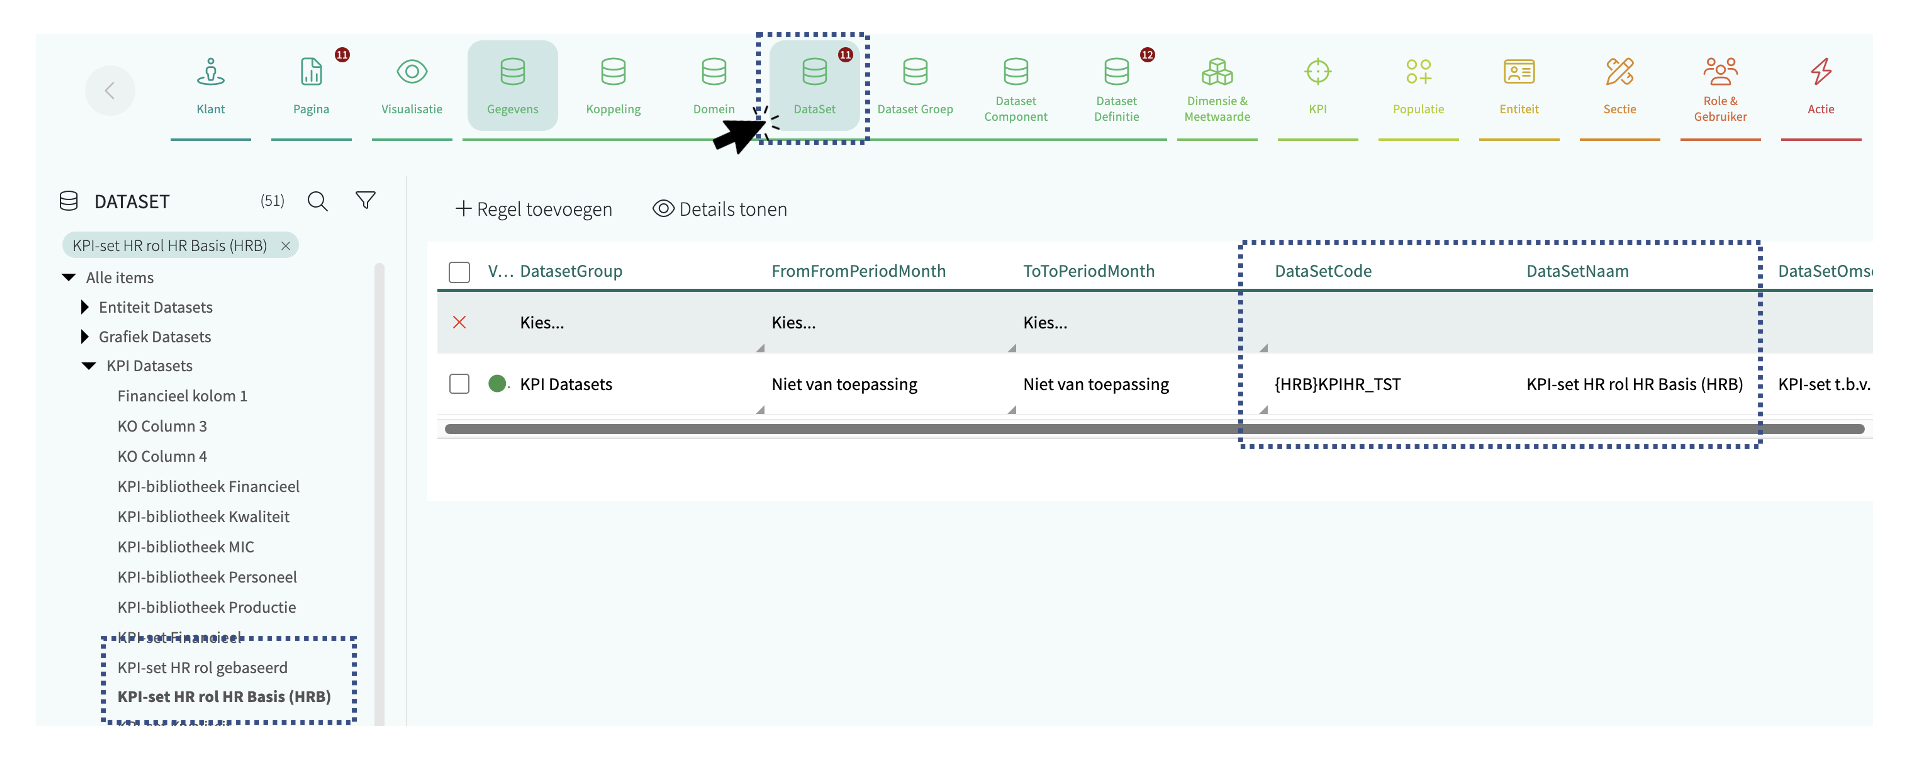Click Regel toevoegen to add a row

[534, 209]
